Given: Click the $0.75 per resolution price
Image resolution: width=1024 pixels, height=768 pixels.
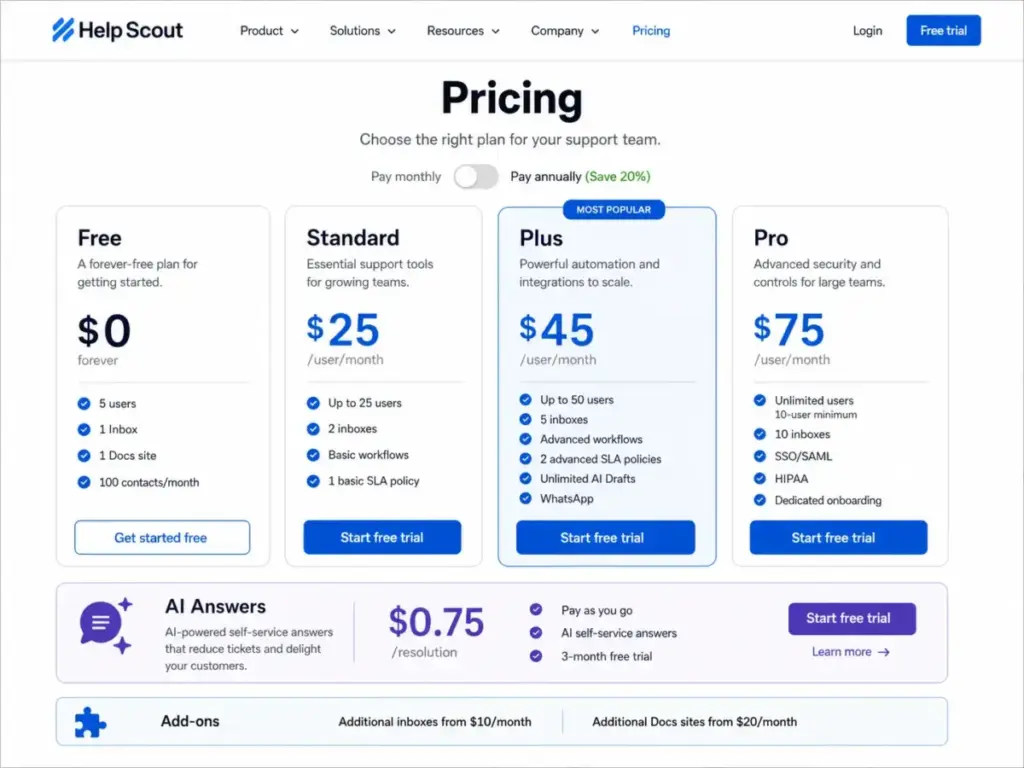Looking at the screenshot, I should click(436, 621).
